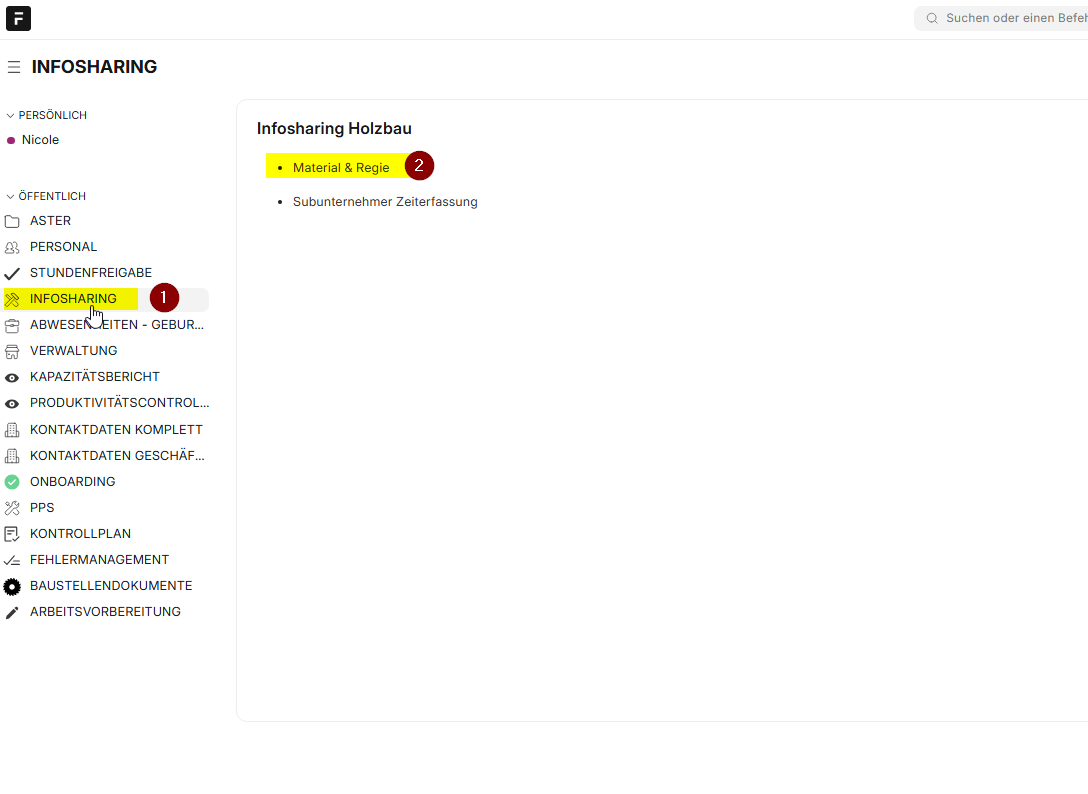Click the KAPAZITÄTSBERICHT eye icon

pyautogui.click(x=12, y=377)
